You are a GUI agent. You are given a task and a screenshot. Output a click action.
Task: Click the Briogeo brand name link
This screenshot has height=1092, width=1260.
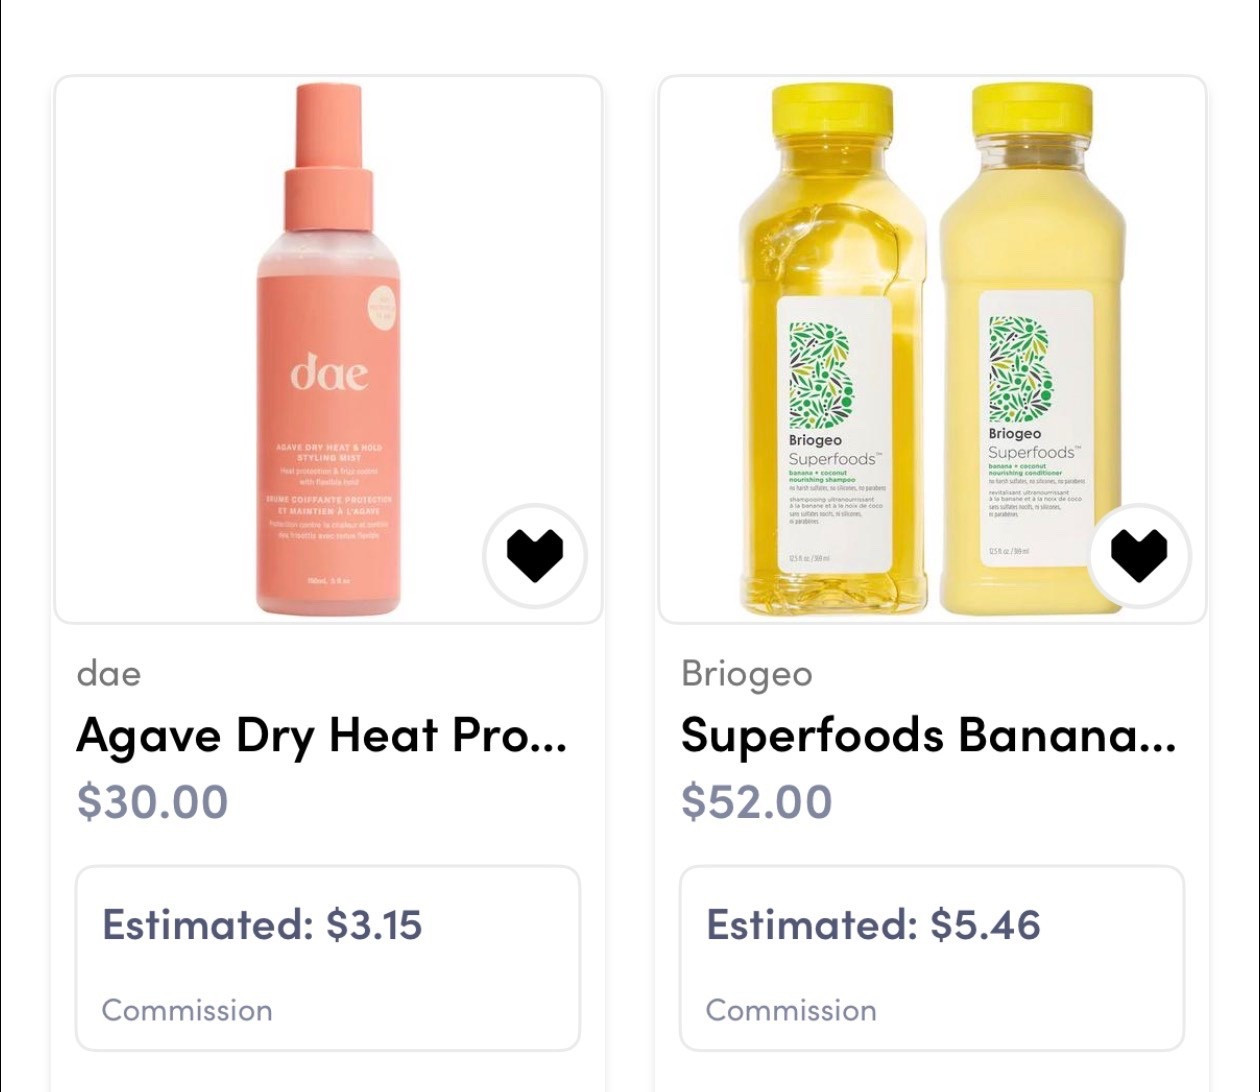[746, 673]
